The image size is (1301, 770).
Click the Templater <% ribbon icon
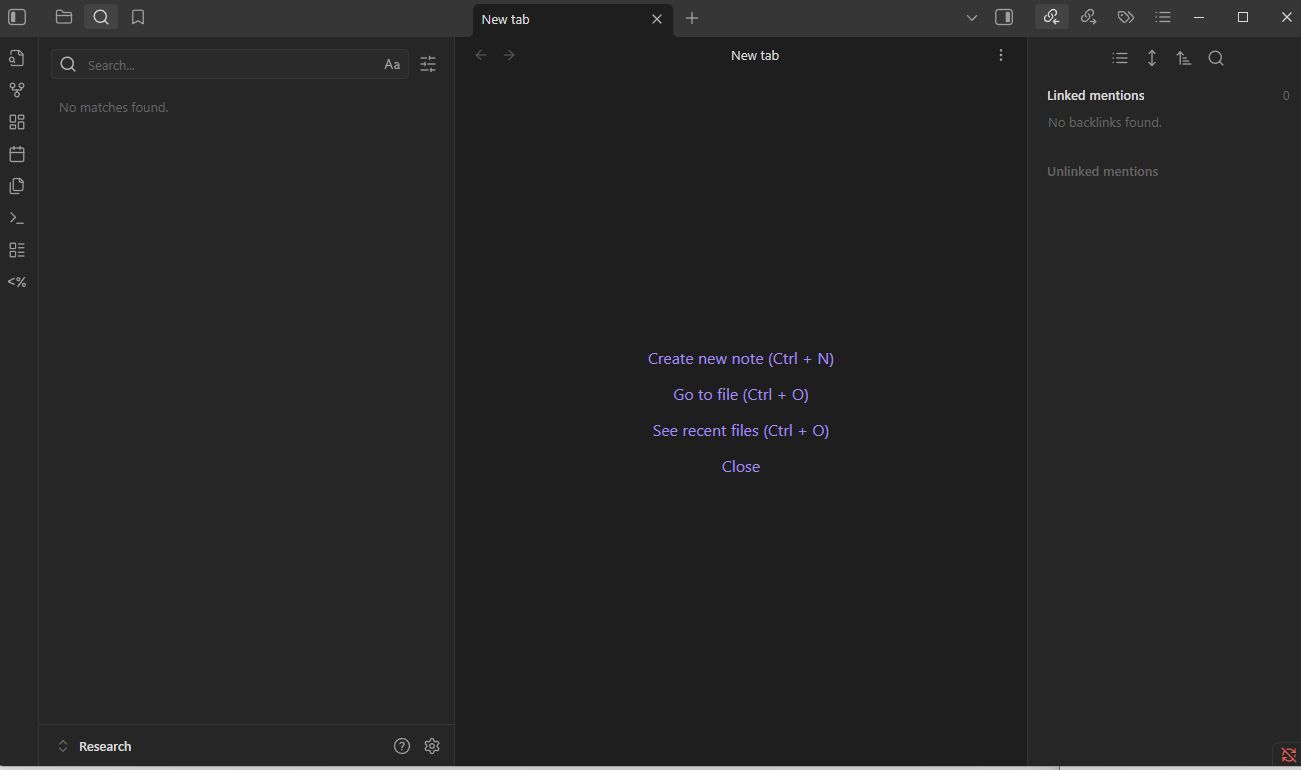click(x=17, y=282)
